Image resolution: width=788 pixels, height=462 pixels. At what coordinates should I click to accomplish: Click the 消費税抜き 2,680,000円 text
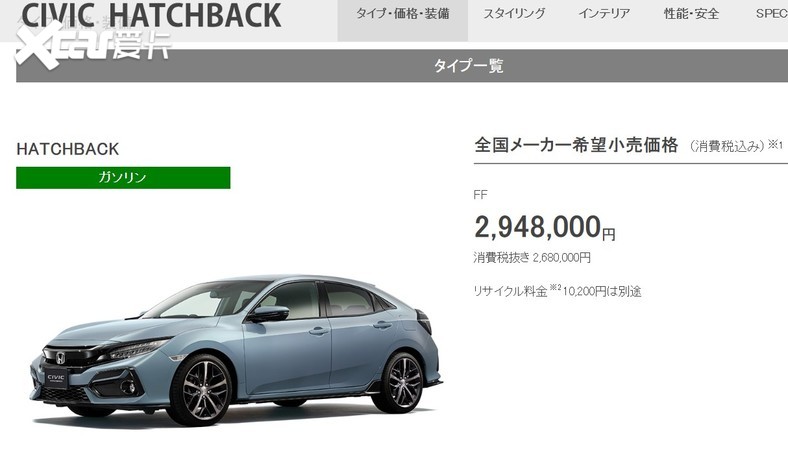pos(532,258)
